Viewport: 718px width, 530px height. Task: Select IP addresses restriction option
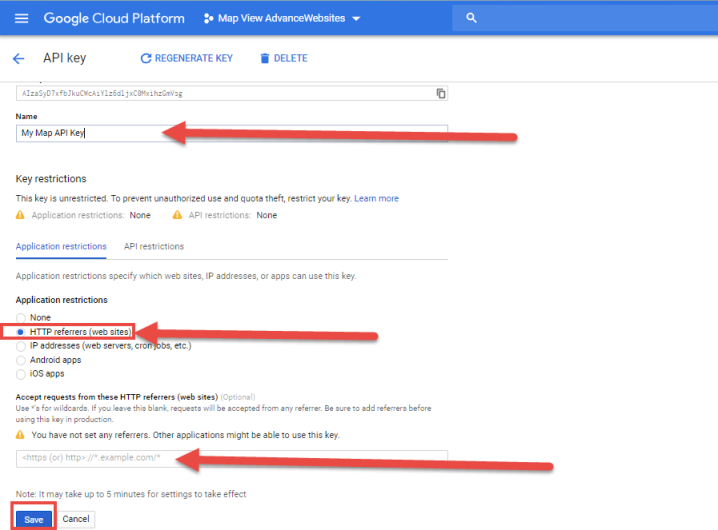click(22, 346)
